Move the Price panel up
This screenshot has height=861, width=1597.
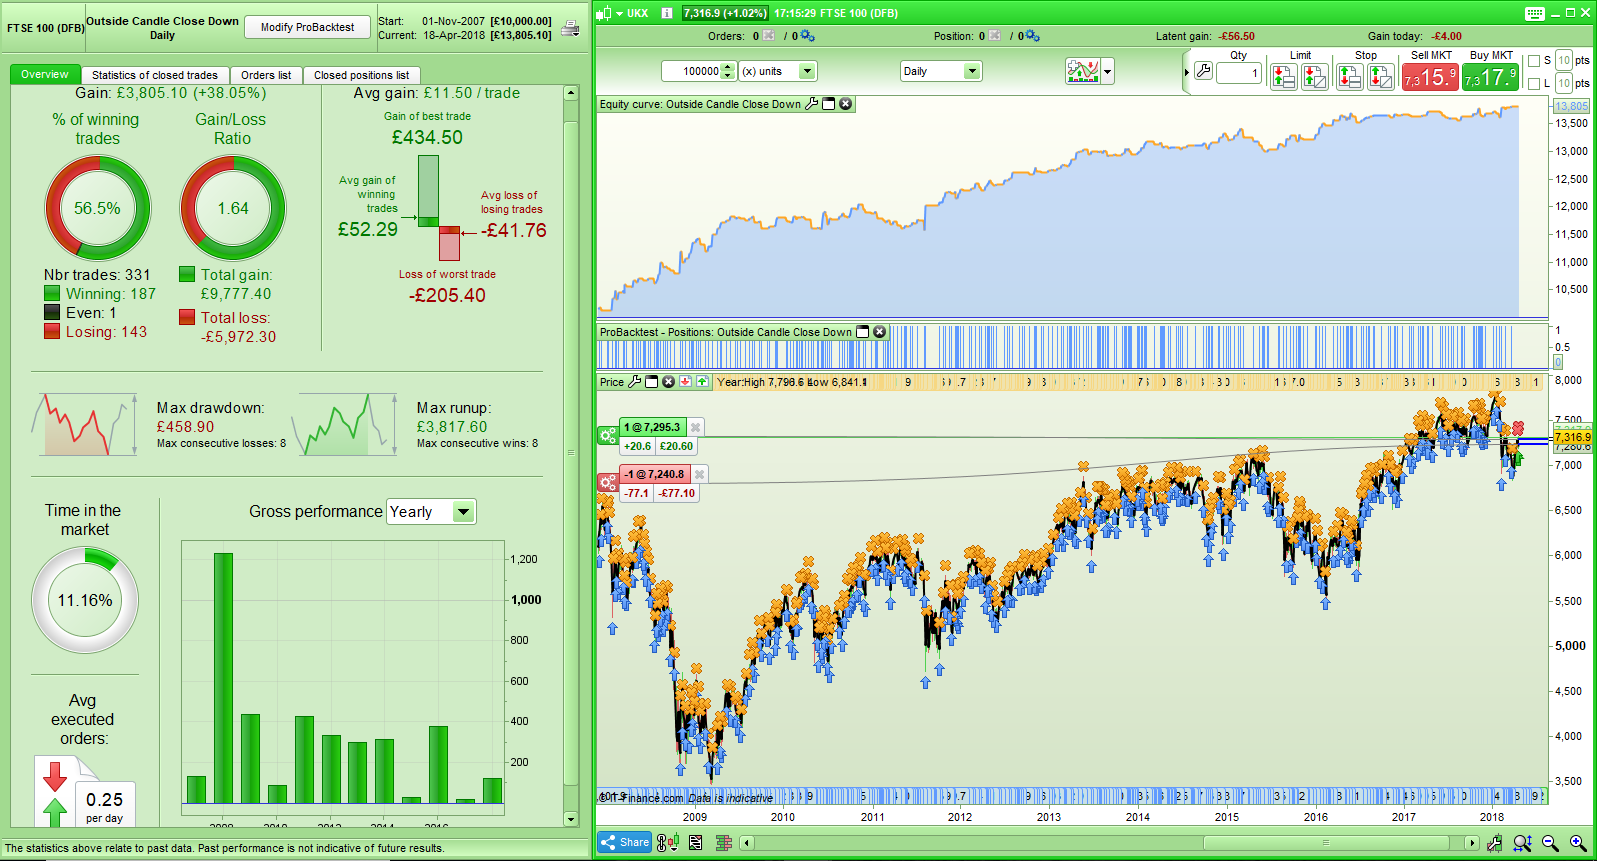click(x=702, y=382)
